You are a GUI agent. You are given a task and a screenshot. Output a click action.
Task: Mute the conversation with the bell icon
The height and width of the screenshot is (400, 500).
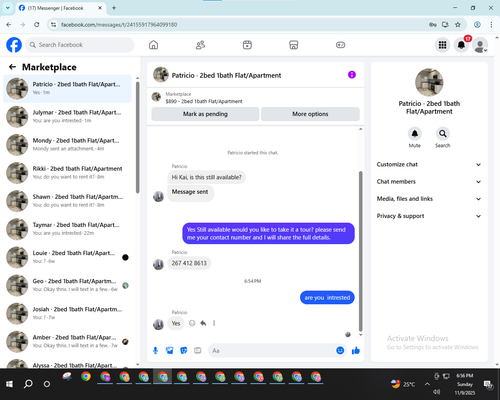pos(414,134)
